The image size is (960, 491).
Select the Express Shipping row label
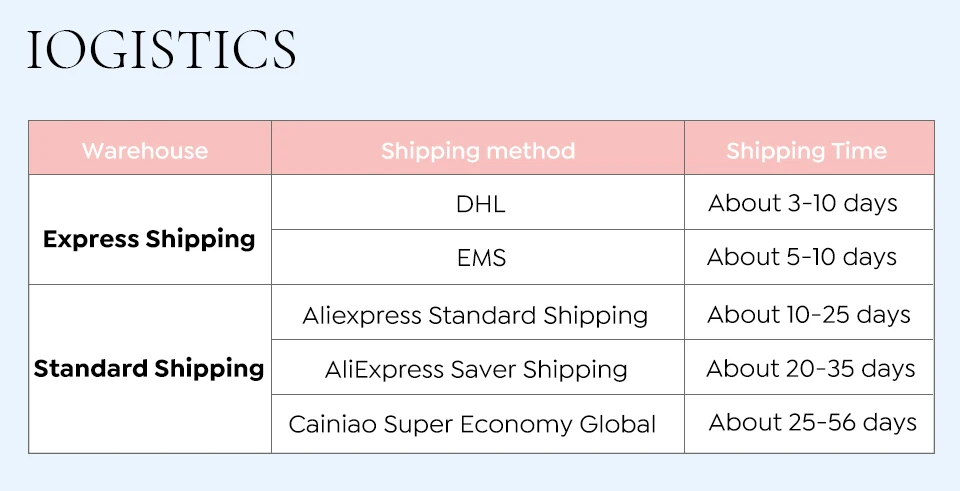tap(149, 239)
